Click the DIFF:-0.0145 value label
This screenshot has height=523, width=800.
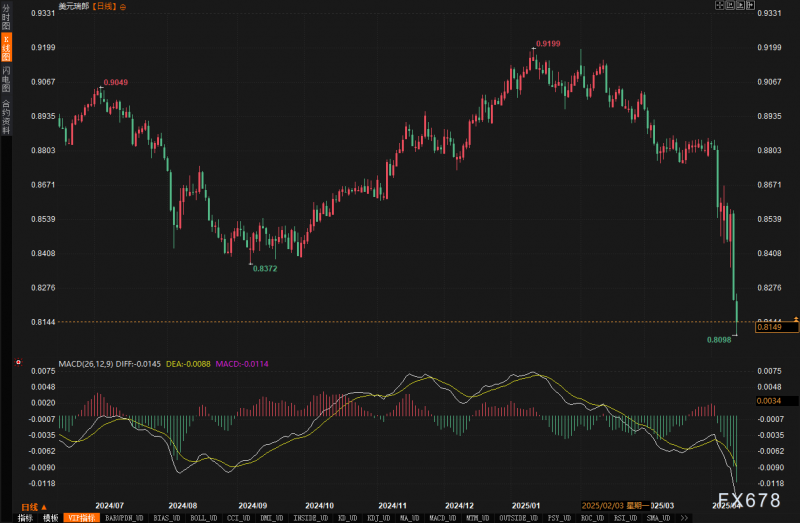pos(138,364)
